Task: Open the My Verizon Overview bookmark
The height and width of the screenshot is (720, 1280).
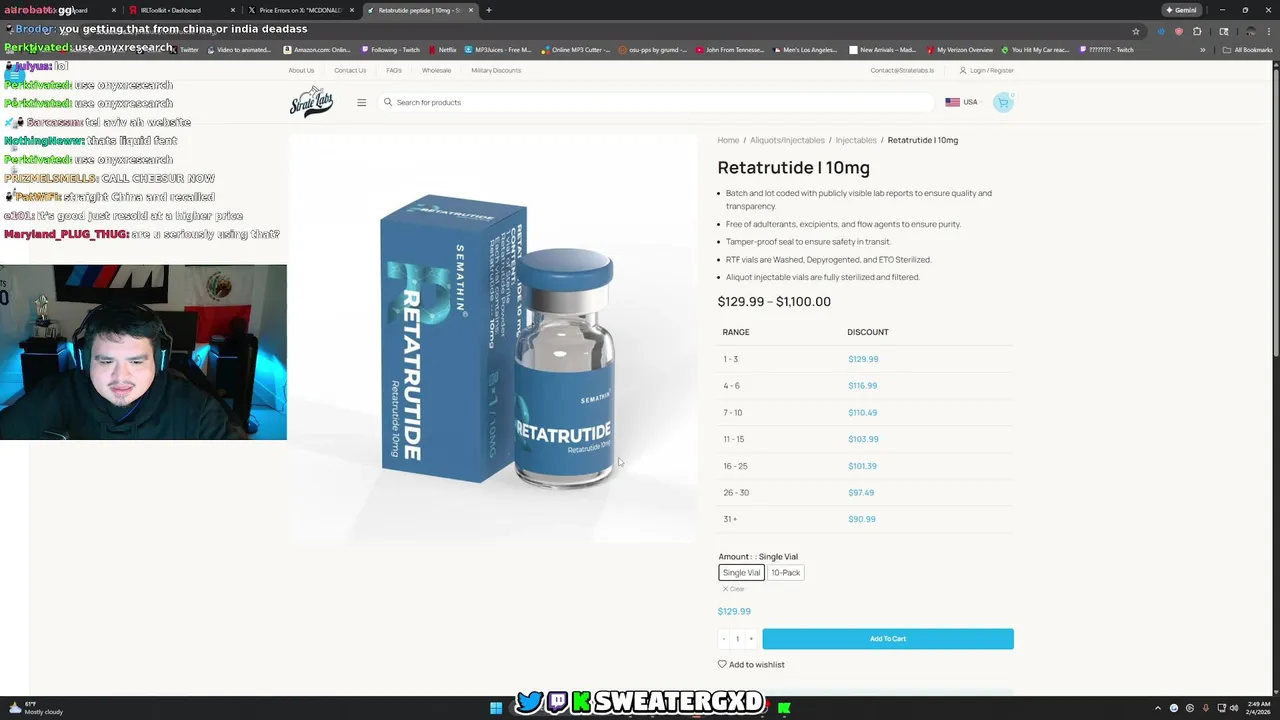Action: pyautogui.click(x=960, y=50)
